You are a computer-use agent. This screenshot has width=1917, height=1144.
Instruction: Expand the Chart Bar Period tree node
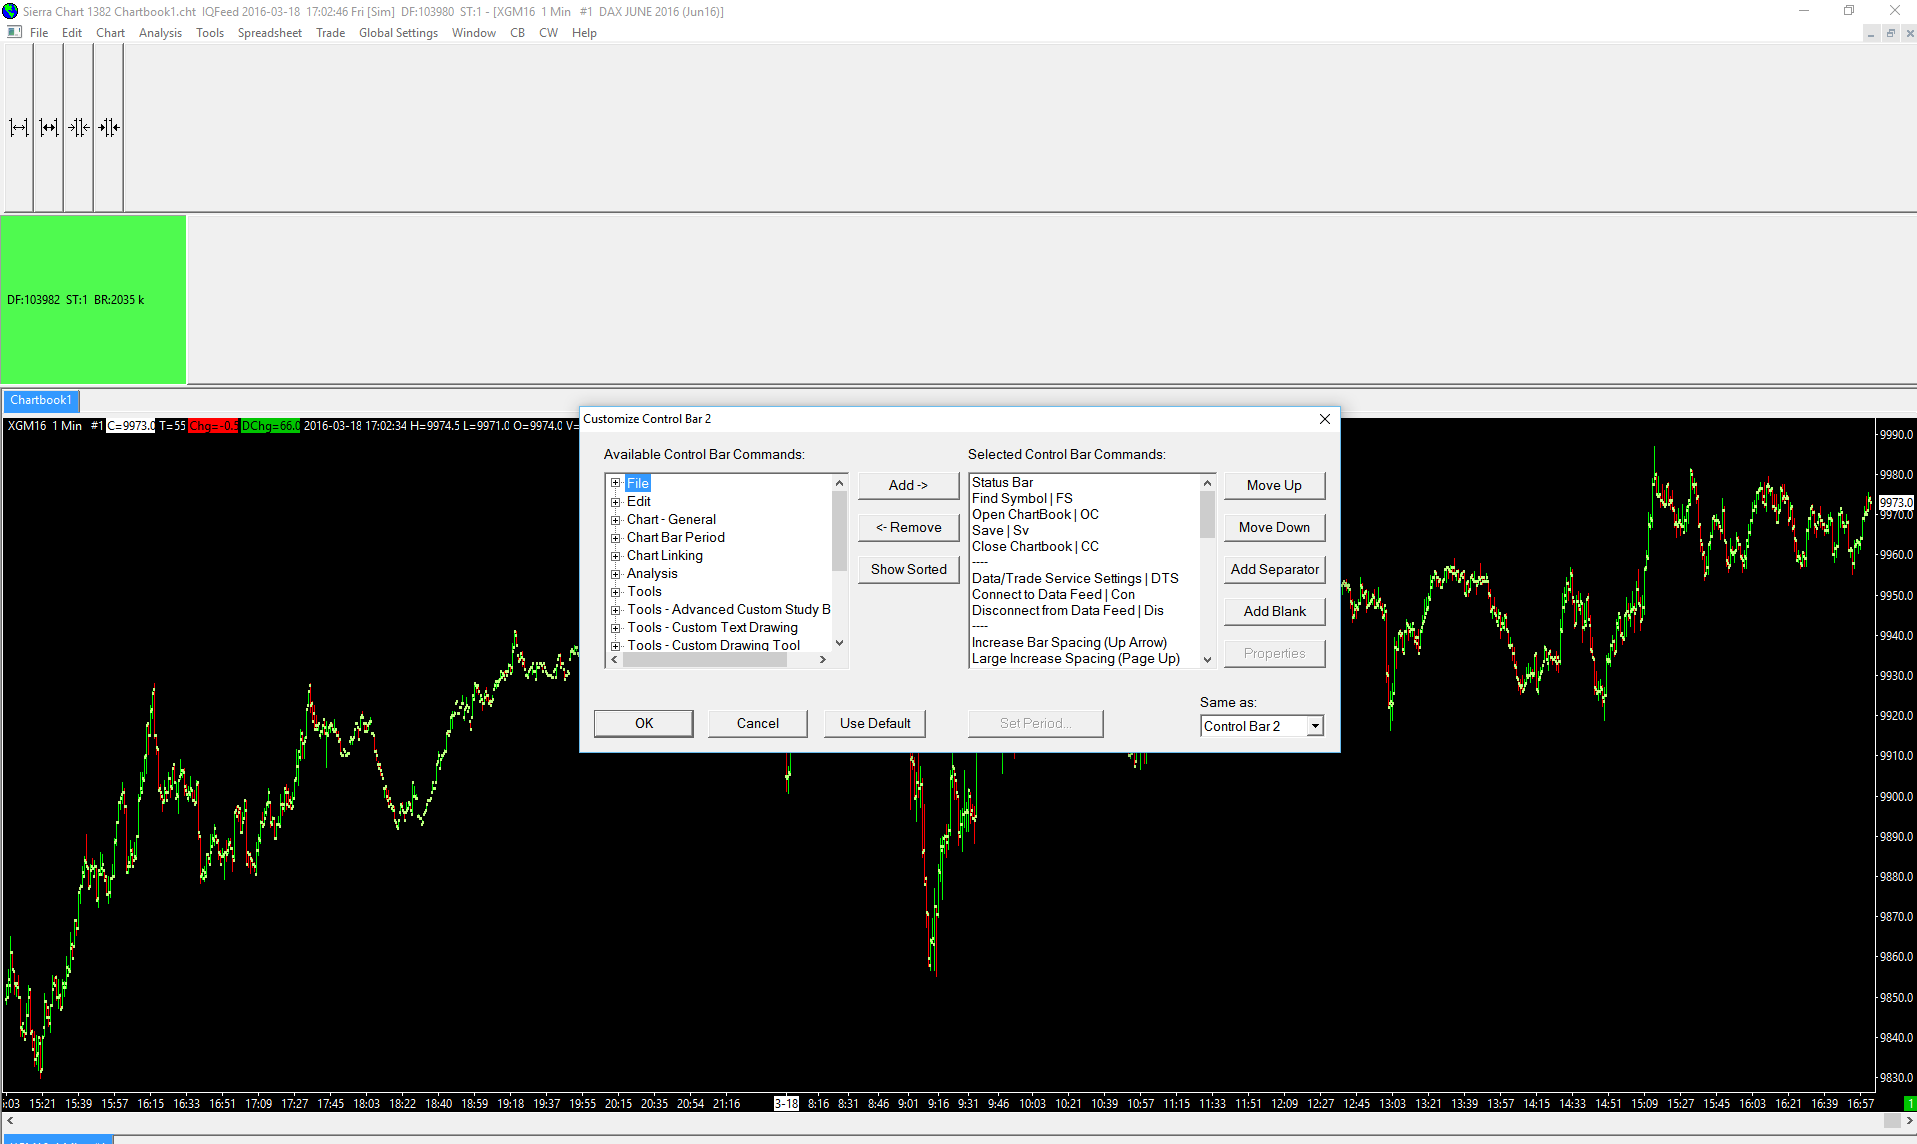[616, 537]
